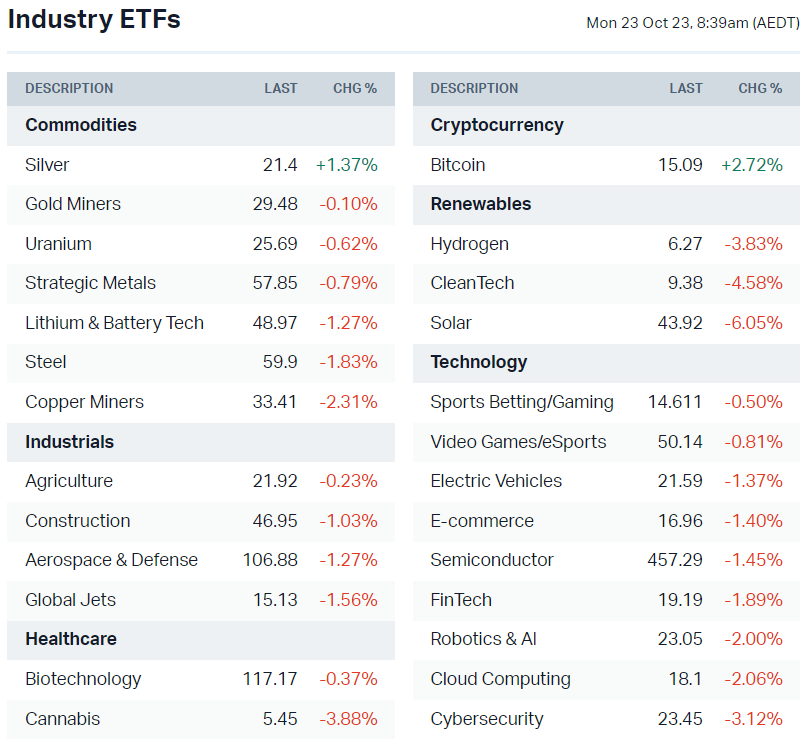Click the Technology category heading
This screenshot has width=805, height=744.
[x=479, y=362]
